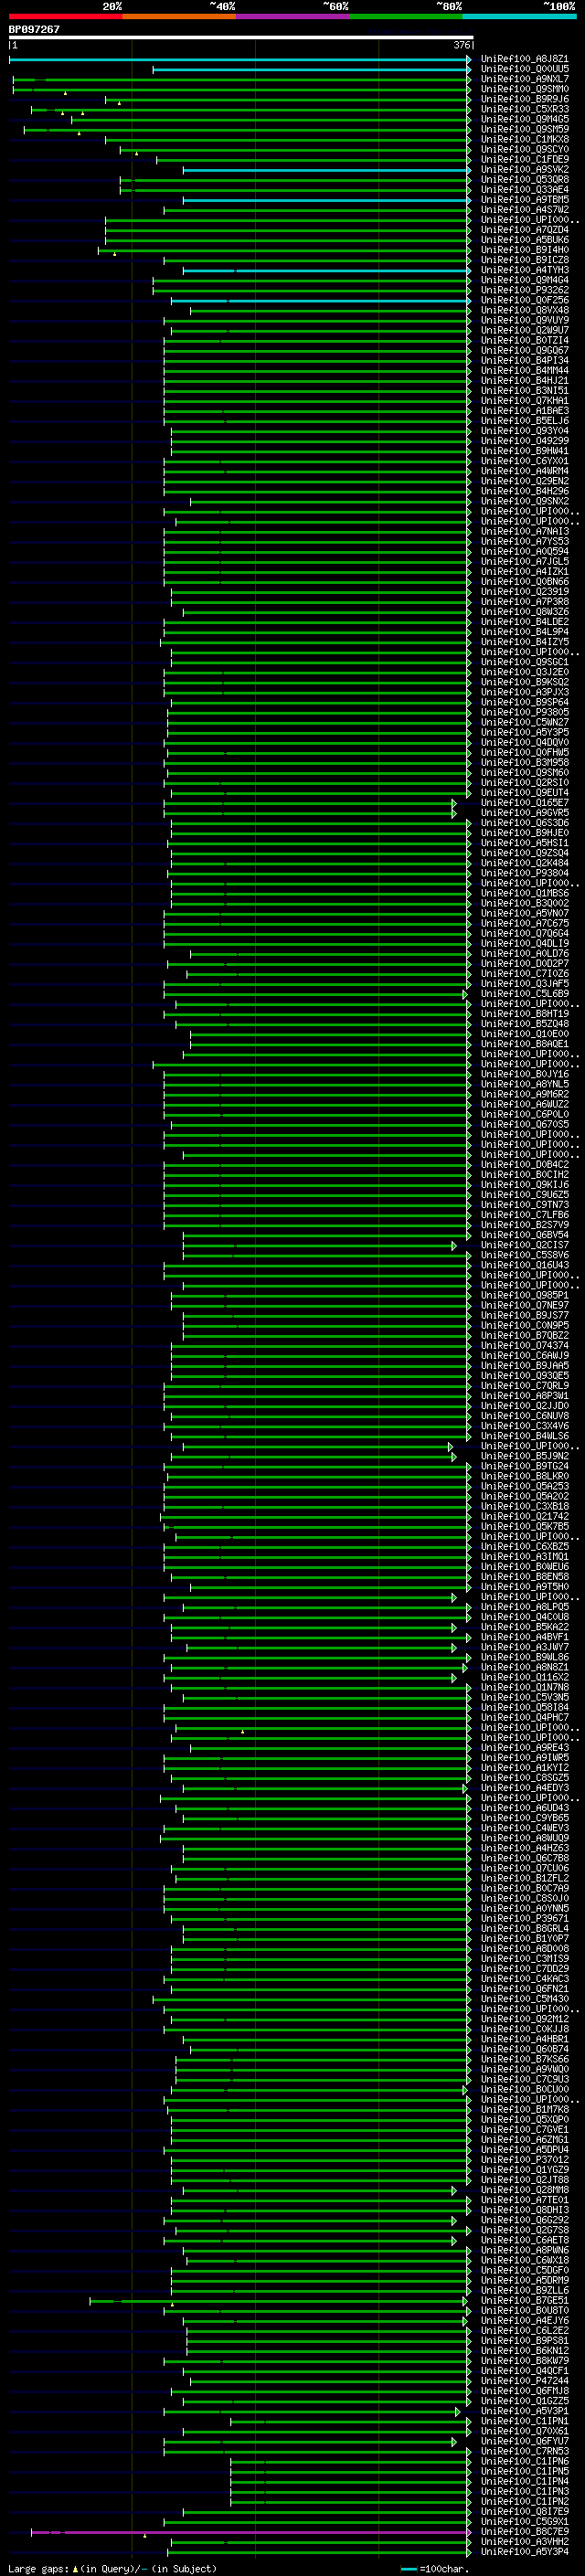Select hit label UniRef100_B9JS77

click(525, 1315)
